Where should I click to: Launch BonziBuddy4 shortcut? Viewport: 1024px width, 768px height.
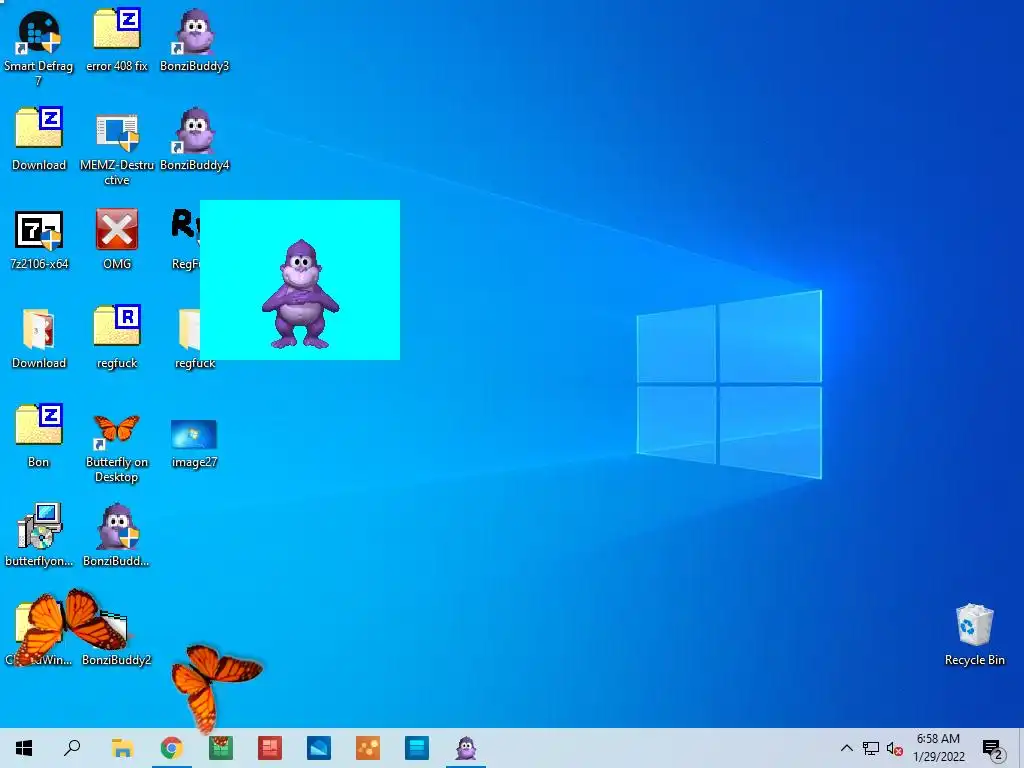tap(195, 138)
